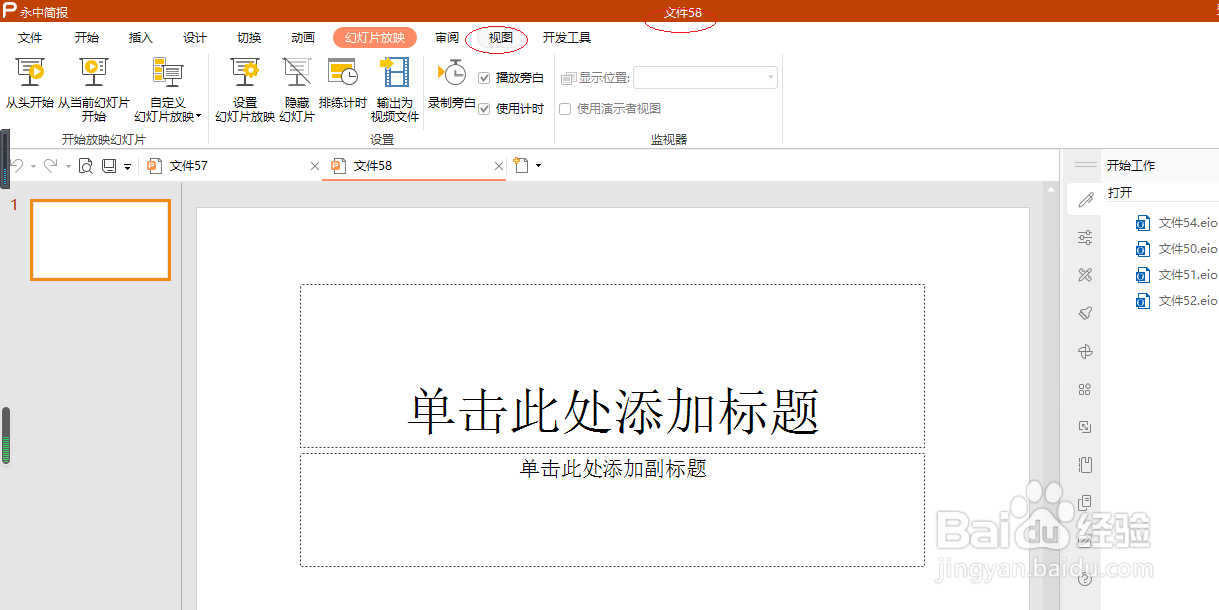The width and height of the screenshot is (1219, 610).
Task: Open 显示位置 combo box
Action: [705, 77]
